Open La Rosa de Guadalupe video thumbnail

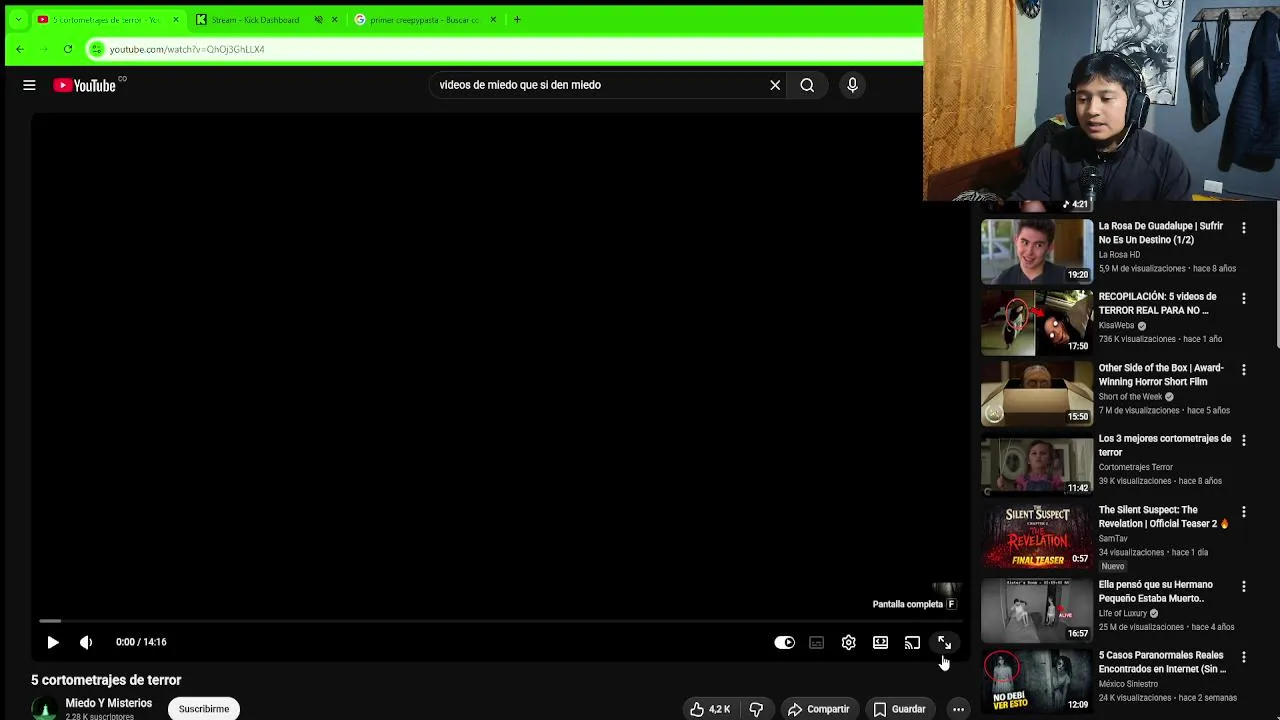click(x=1037, y=252)
